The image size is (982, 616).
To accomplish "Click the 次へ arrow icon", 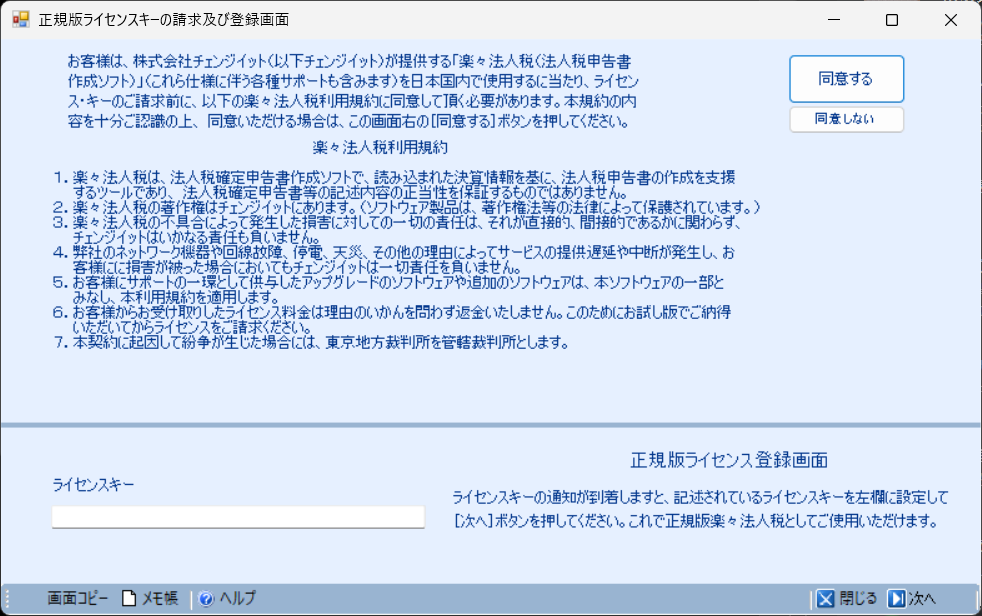I will 896,599.
